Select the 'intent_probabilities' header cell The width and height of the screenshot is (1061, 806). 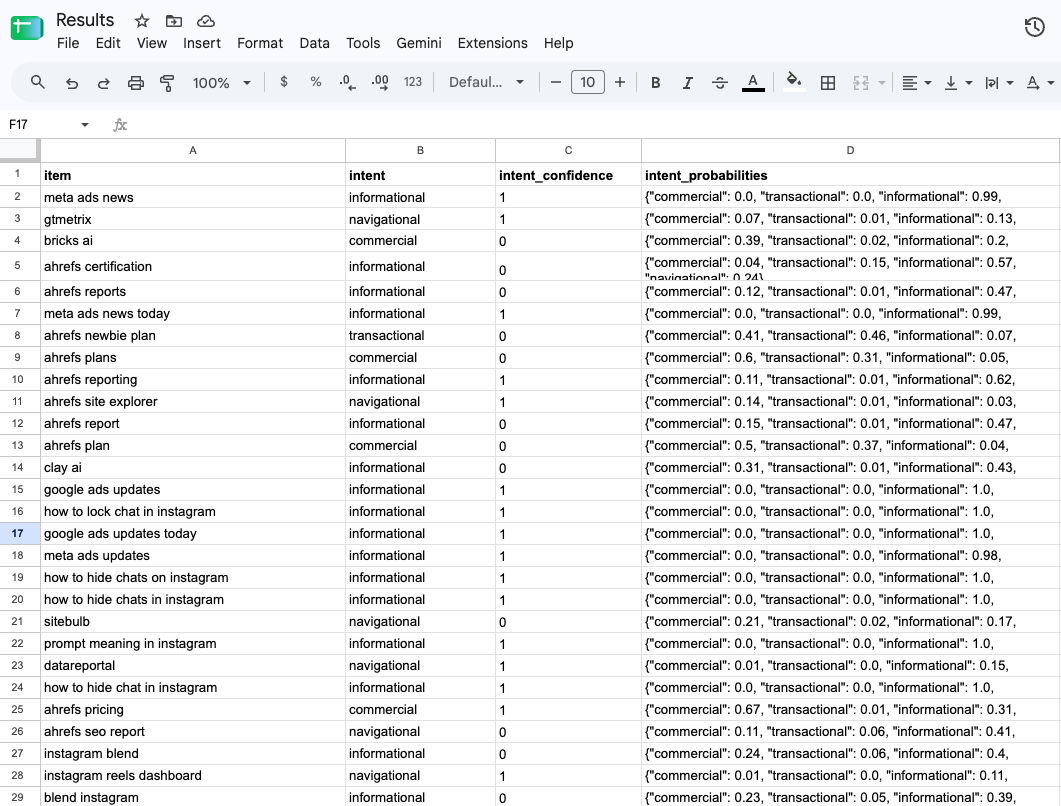[x=851, y=175]
